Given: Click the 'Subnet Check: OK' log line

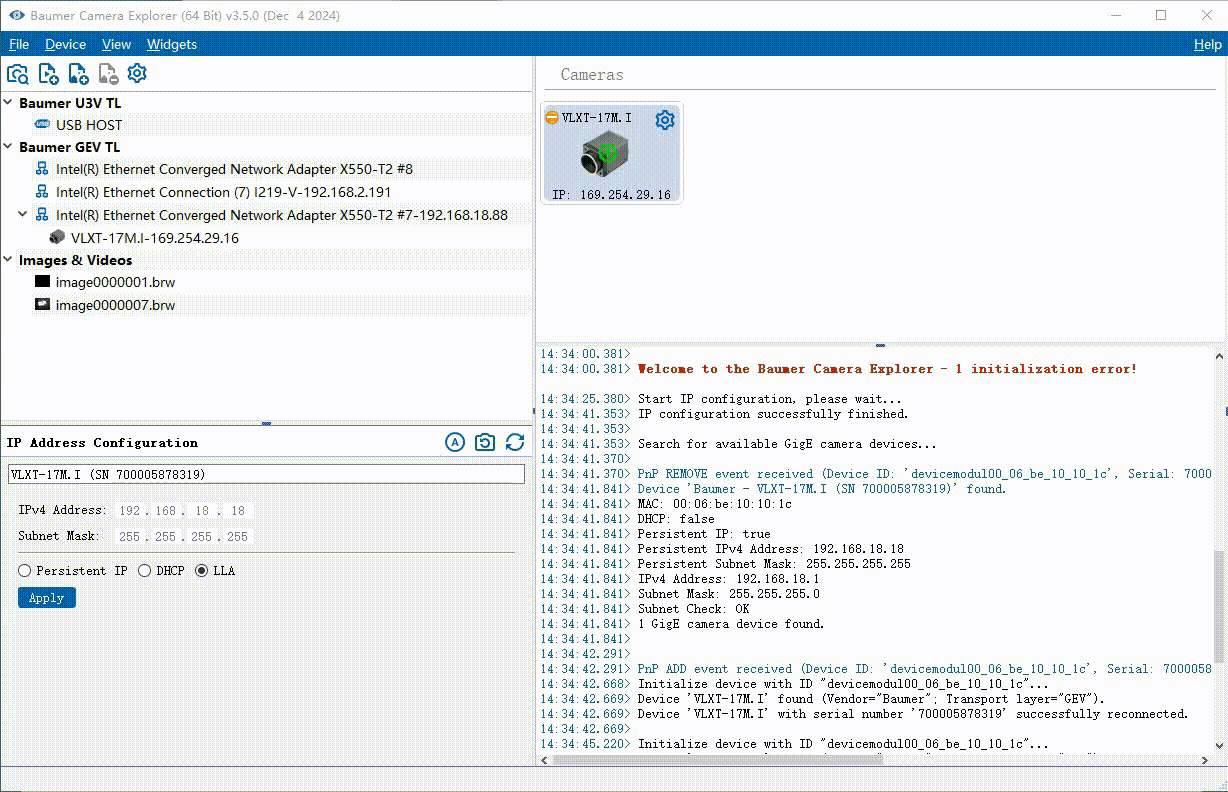Looking at the screenshot, I should pyautogui.click(x=693, y=609).
